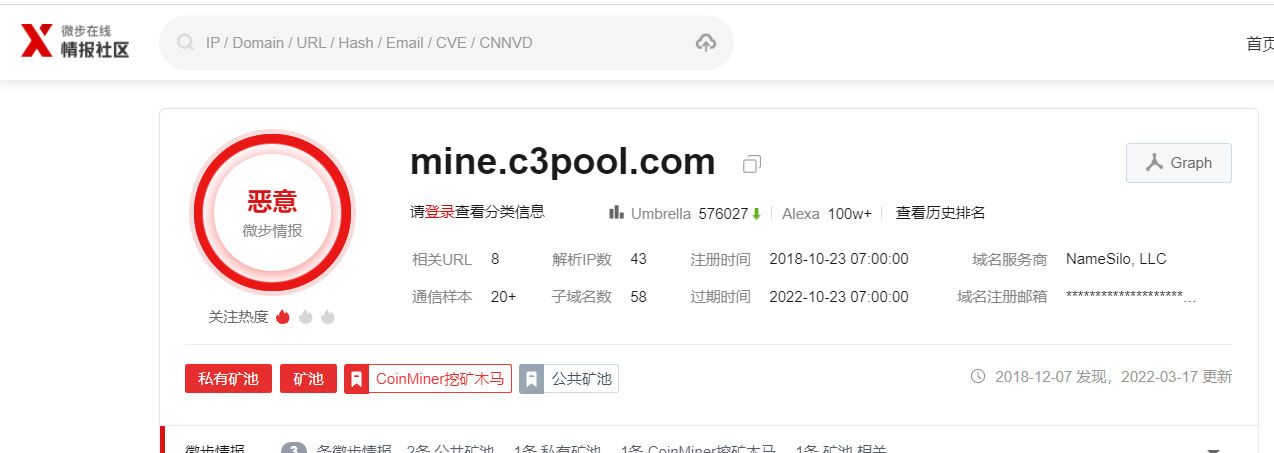The image size is (1274, 453).
Task: Click the second gray flame icon
Action: pos(305,316)
